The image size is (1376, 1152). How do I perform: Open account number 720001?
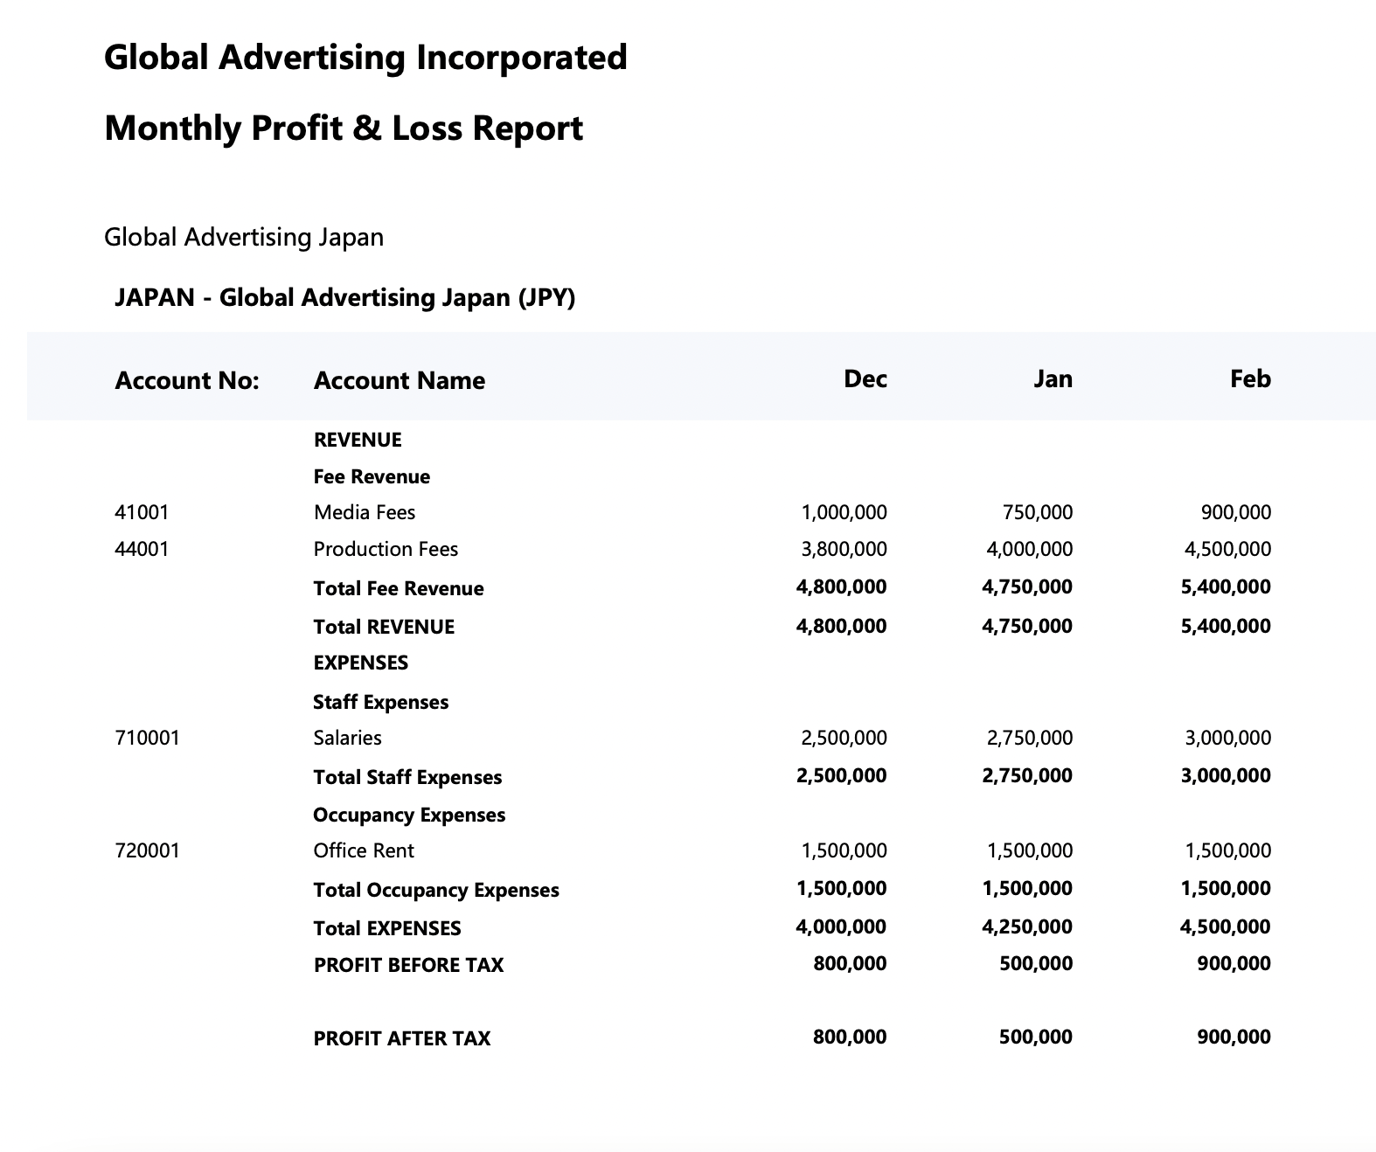coord(147,851)
